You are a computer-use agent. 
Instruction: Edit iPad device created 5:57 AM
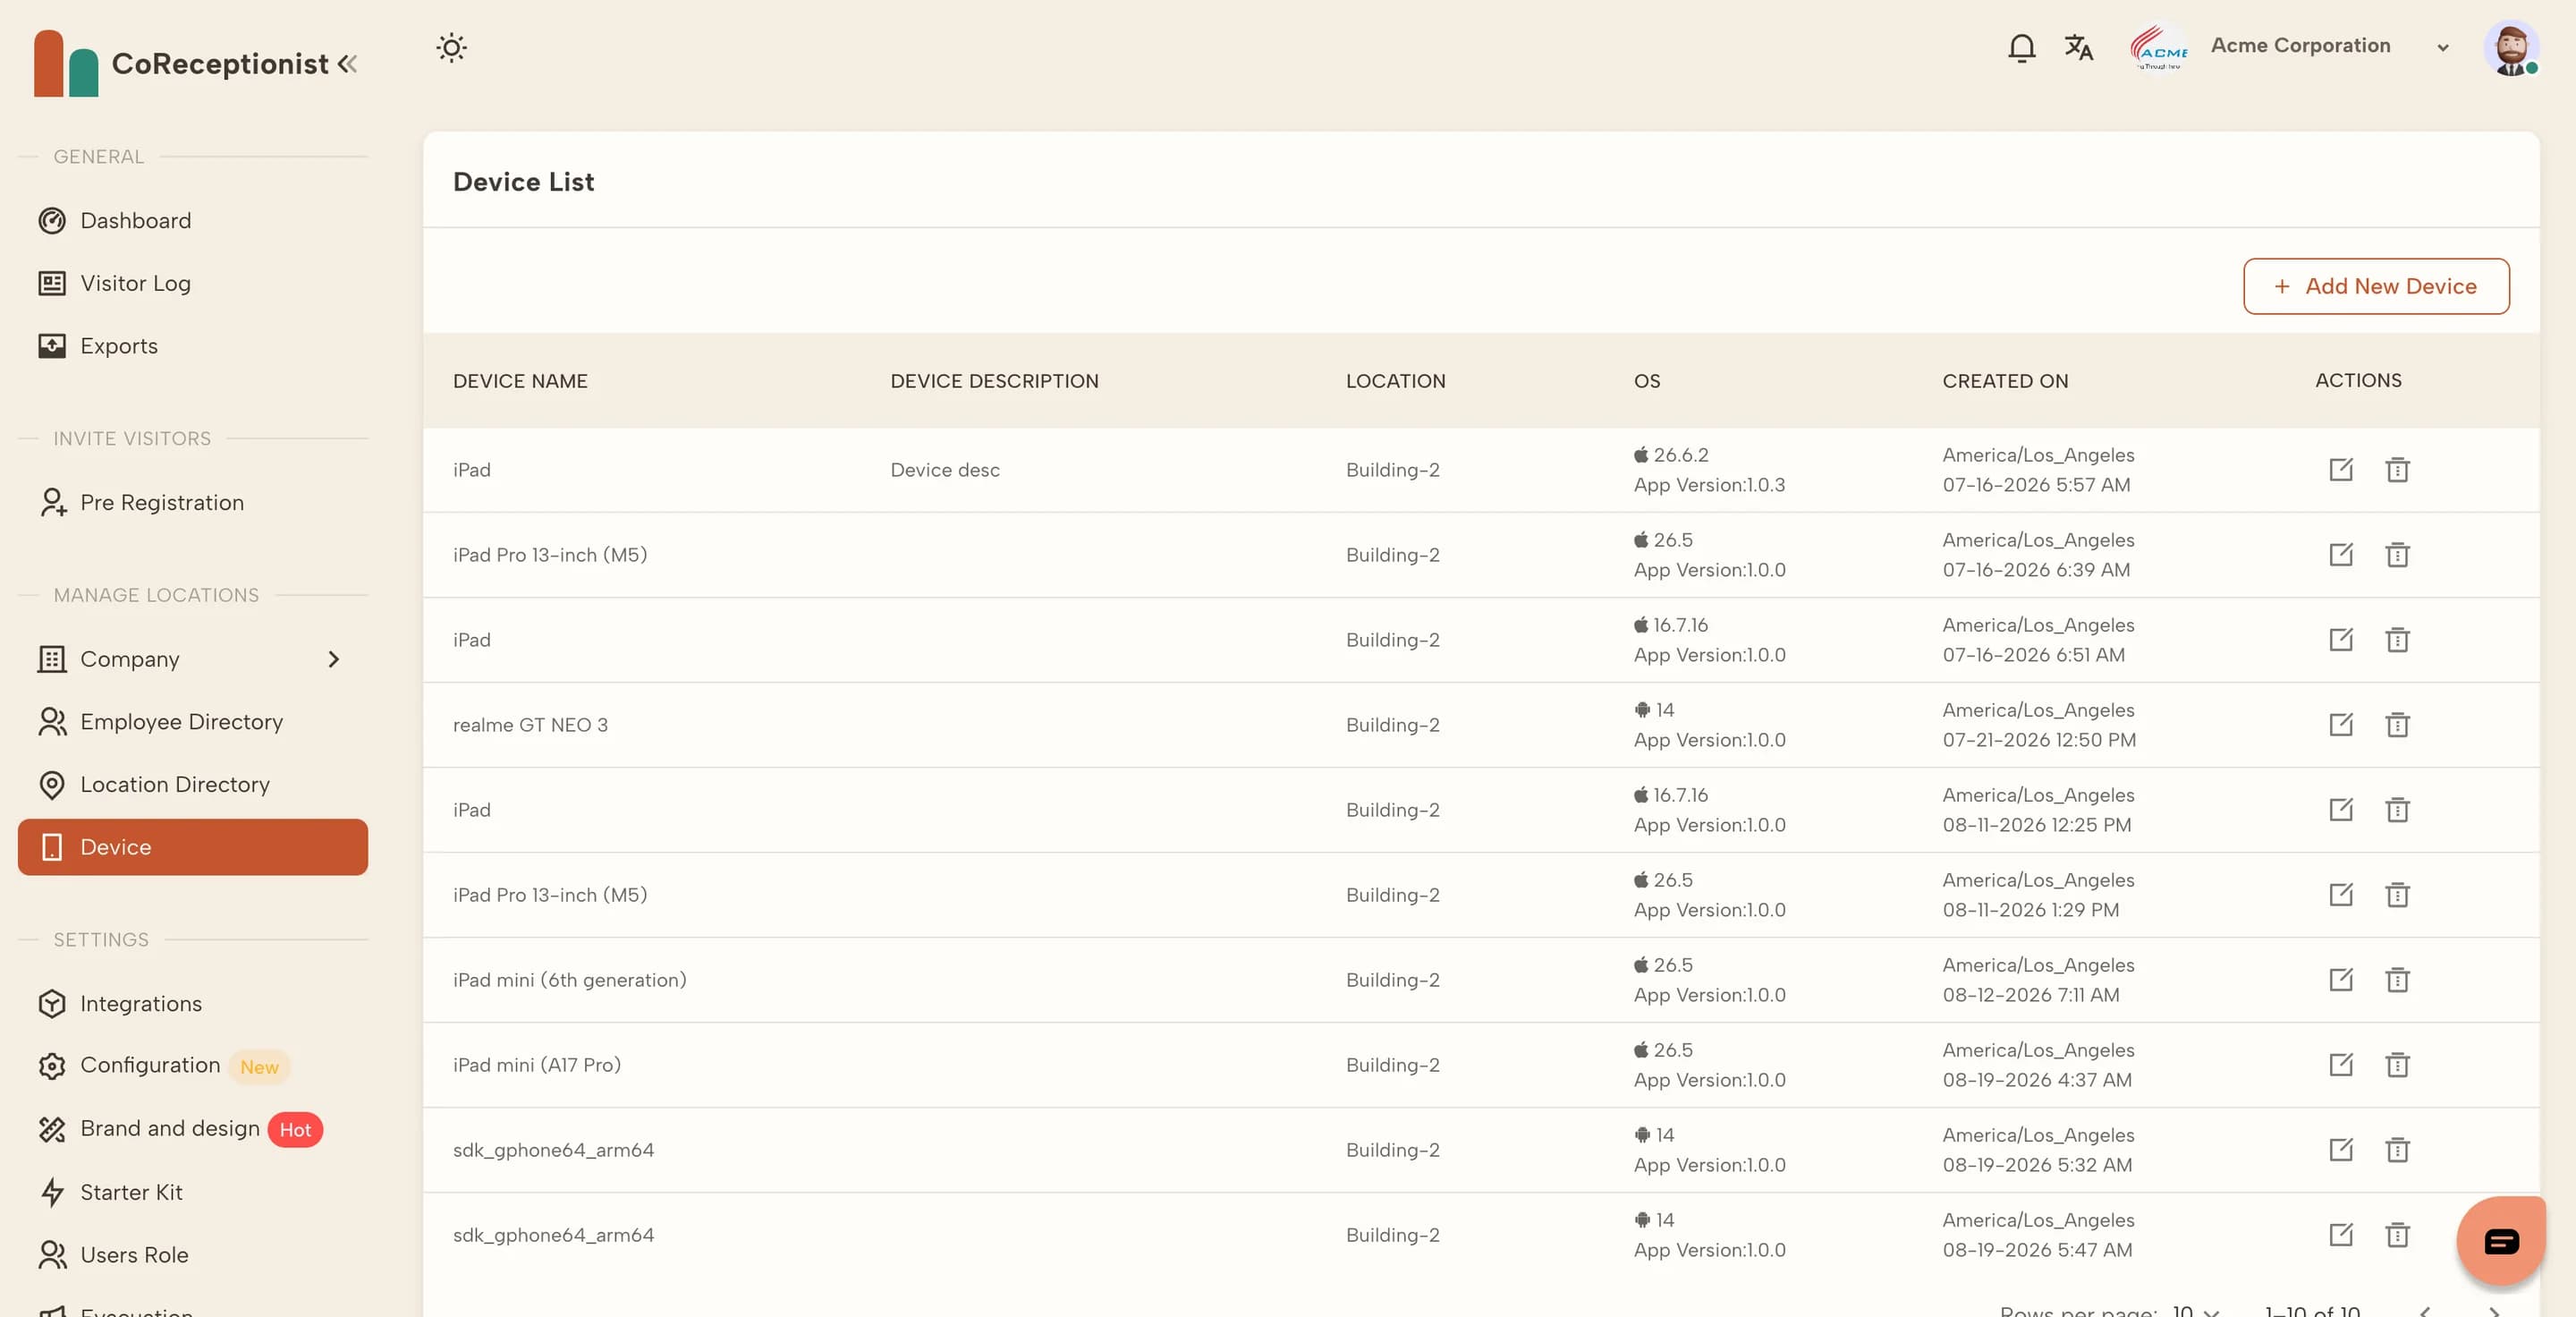coord(2341,469)
